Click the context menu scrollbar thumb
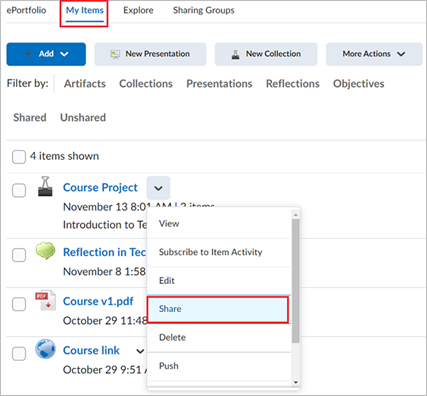The height and width of the screenshot is (396, 427). point(295,281)
